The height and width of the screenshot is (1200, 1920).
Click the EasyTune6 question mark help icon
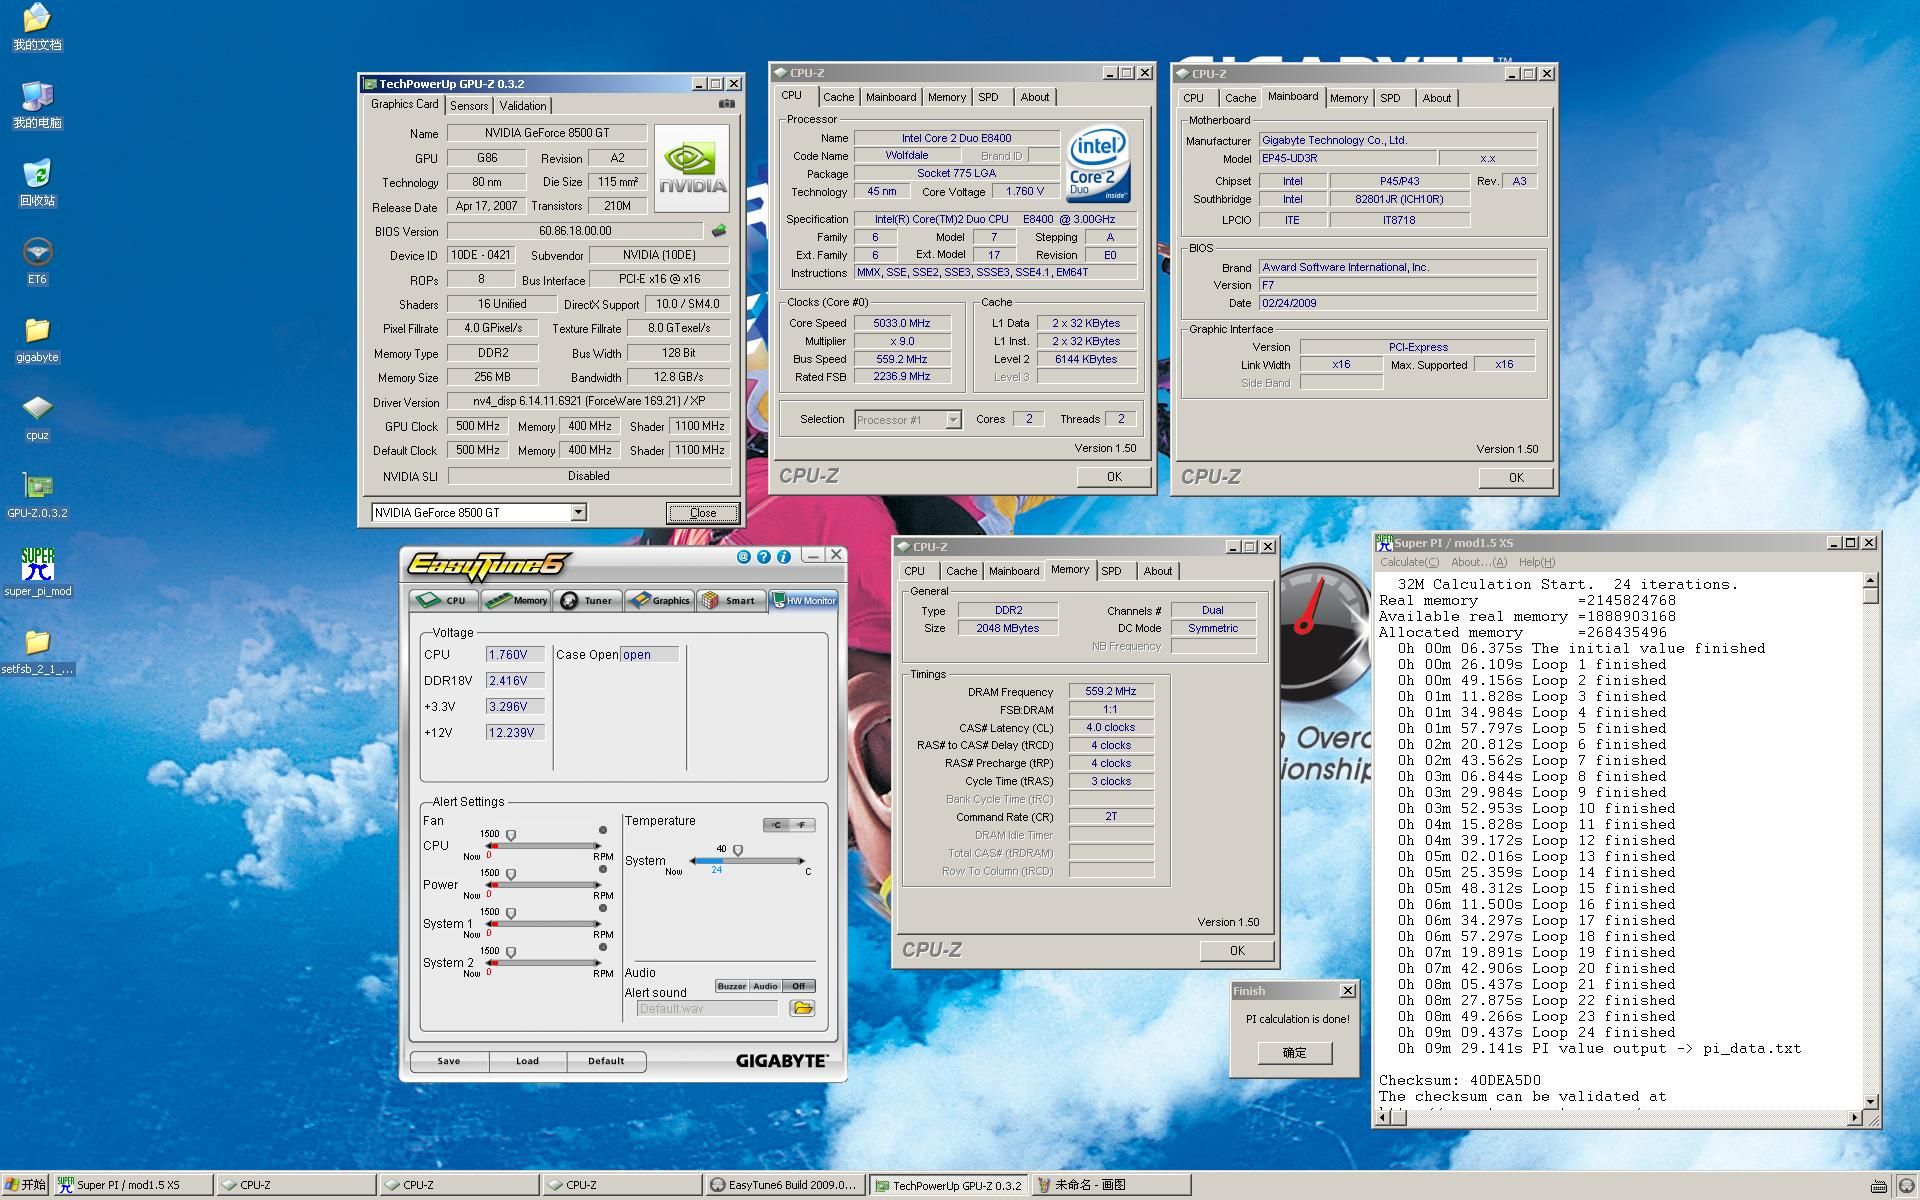pos(764,557)
